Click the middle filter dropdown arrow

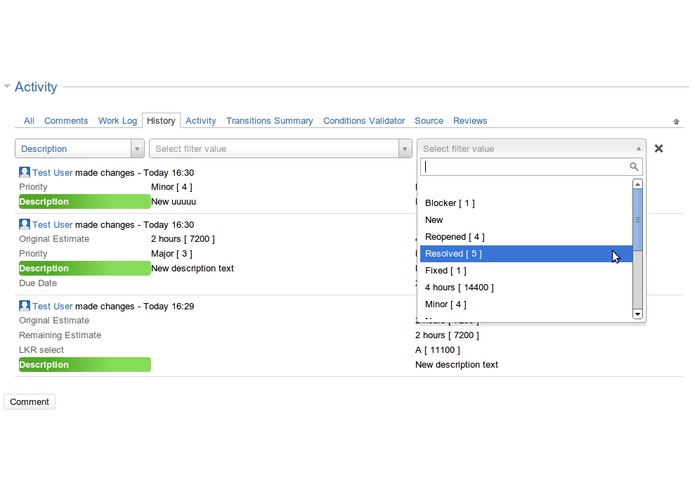tap(404, 149)
